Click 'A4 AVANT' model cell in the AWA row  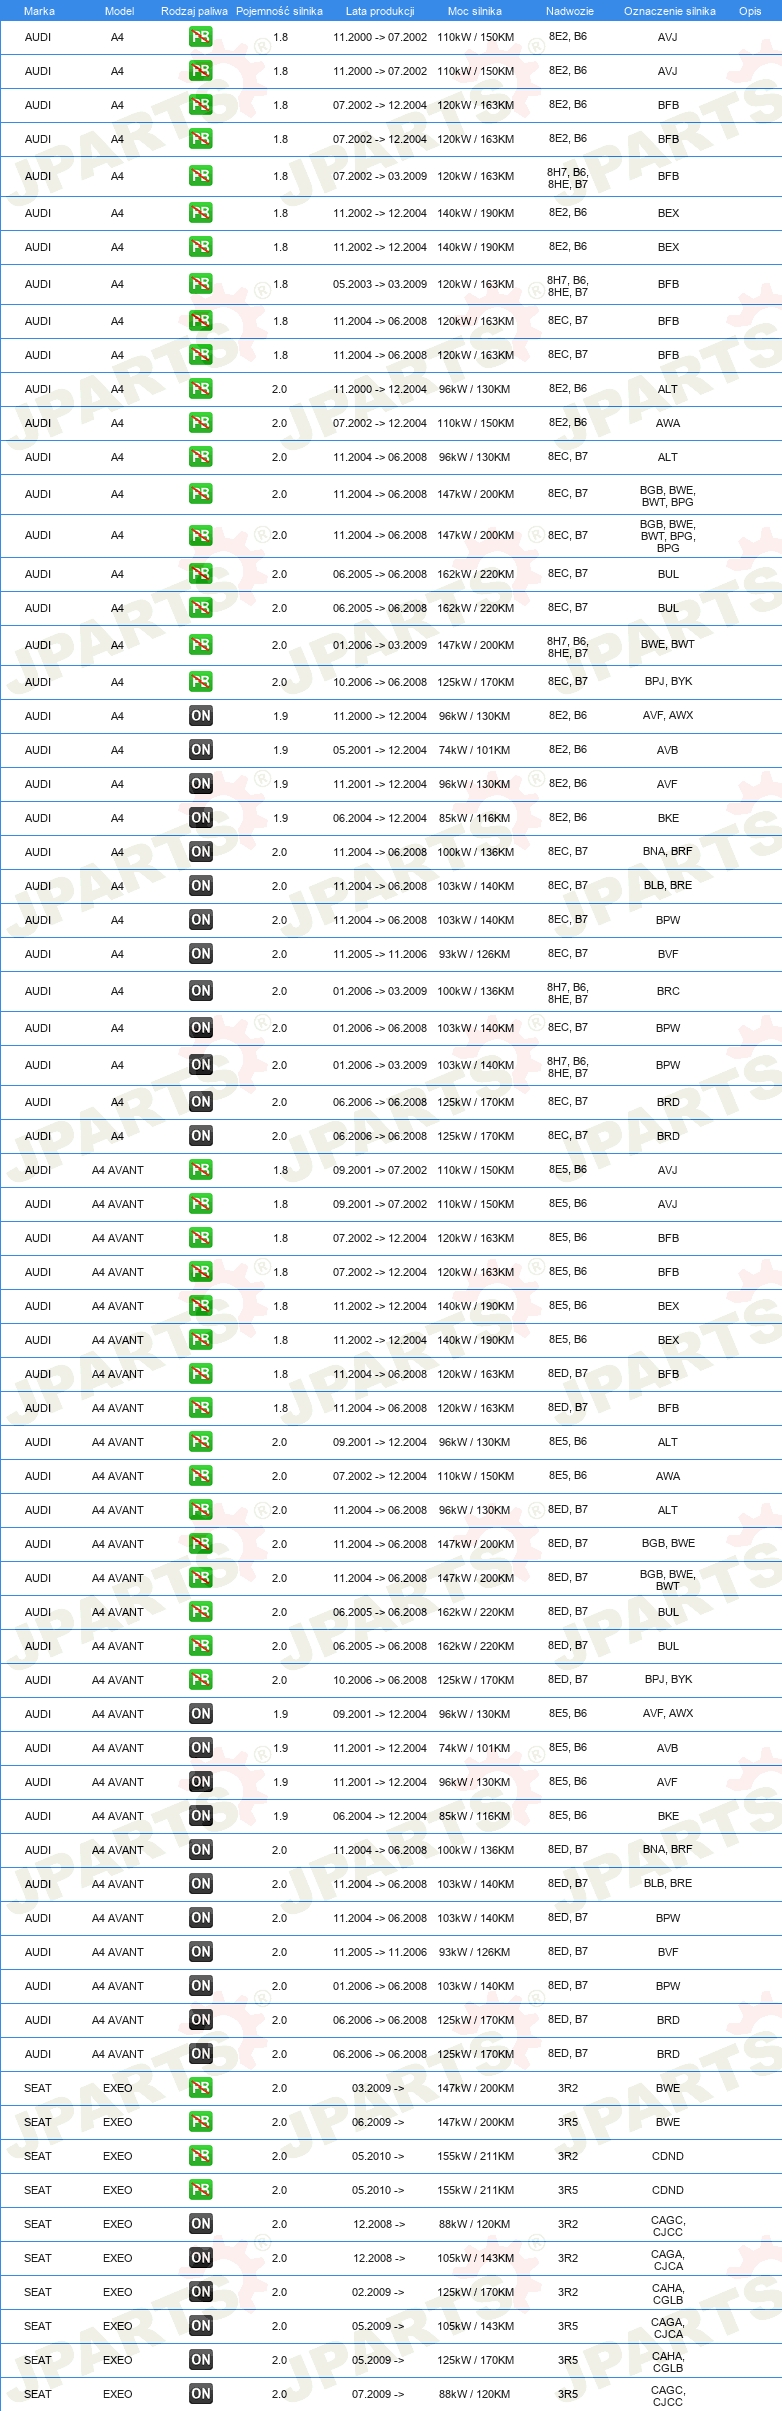click(118, 1476)
